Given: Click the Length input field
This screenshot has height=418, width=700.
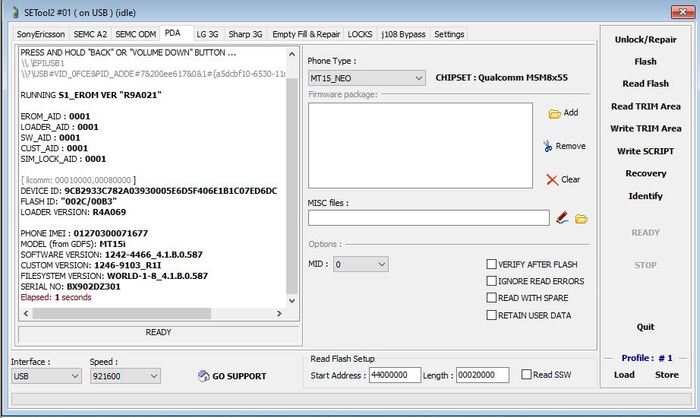Looking at the screenshot, I should pos(482,375).
